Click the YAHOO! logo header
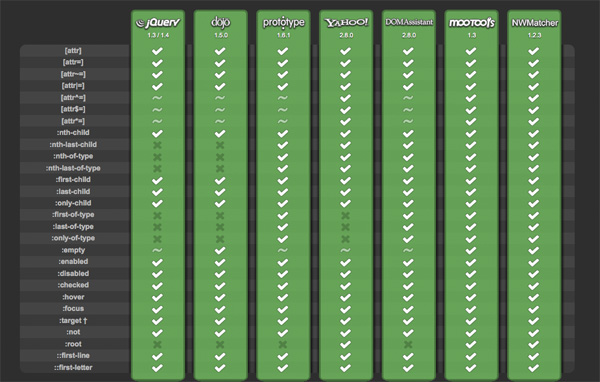The image size is (600, 382). point(346,23)
